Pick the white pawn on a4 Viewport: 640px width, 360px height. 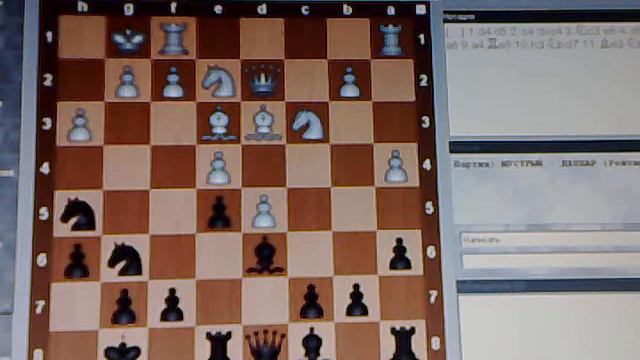click(x=395, y=166)
